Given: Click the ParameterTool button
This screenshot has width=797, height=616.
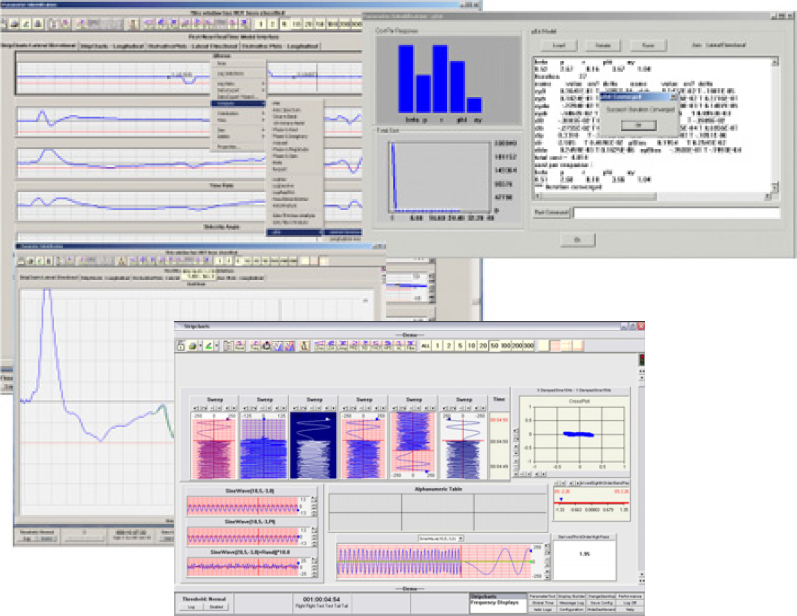Looking at the screenshot, I should 542,596.
